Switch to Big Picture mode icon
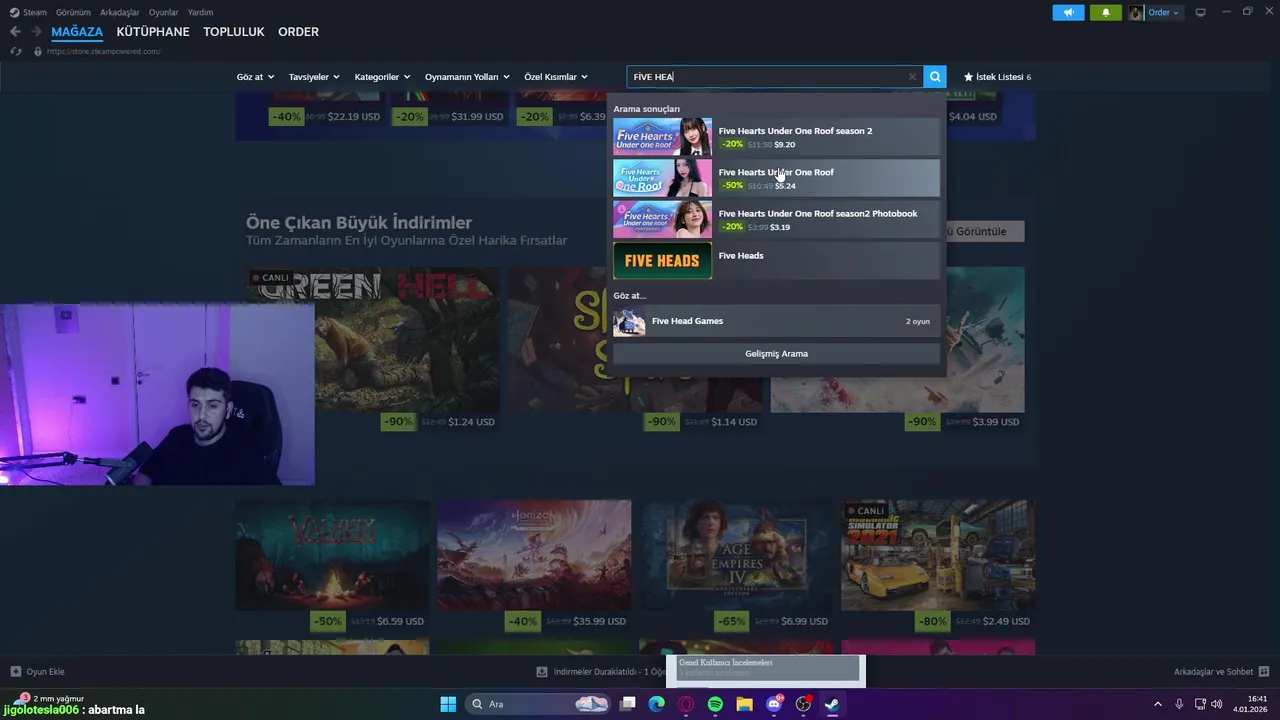 pyautogui.click(x=1200, y=12)
